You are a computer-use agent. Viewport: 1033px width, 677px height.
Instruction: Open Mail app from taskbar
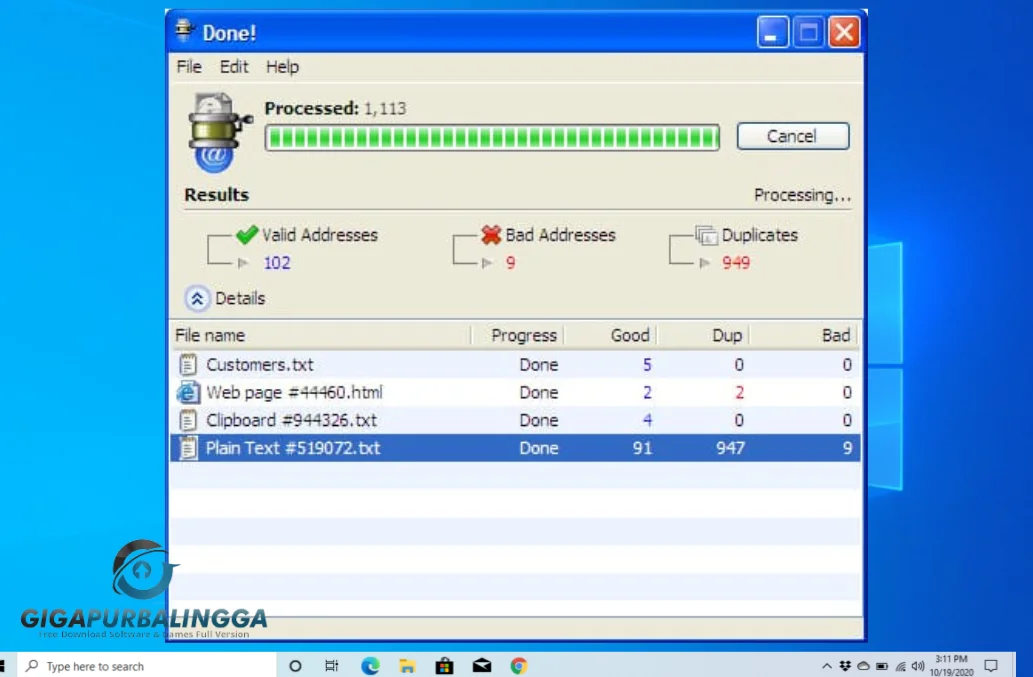coord(482,666)
